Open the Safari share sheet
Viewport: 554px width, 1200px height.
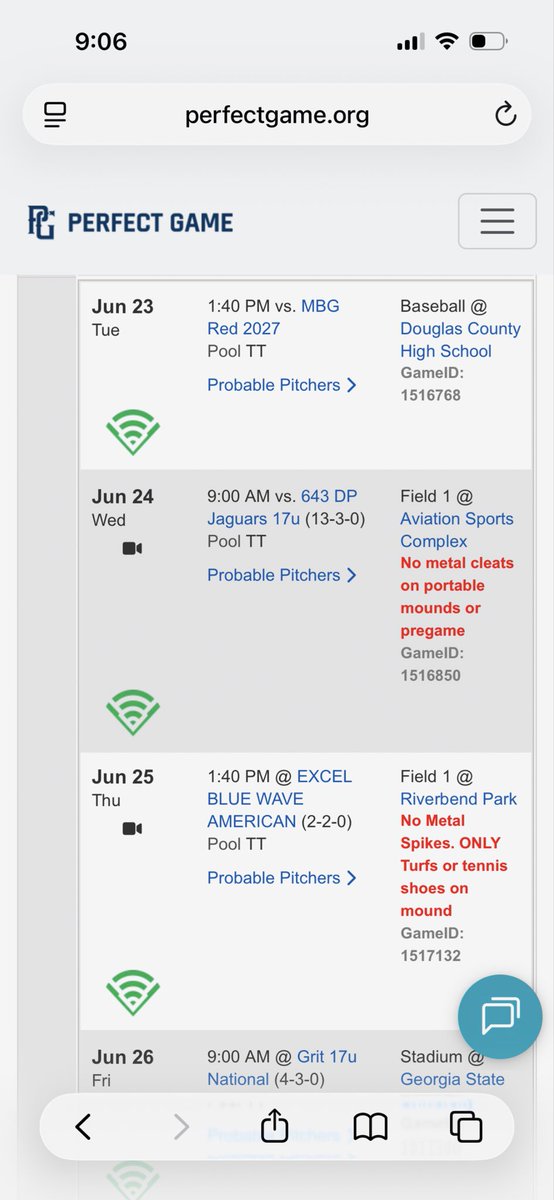click(274, 1127)
